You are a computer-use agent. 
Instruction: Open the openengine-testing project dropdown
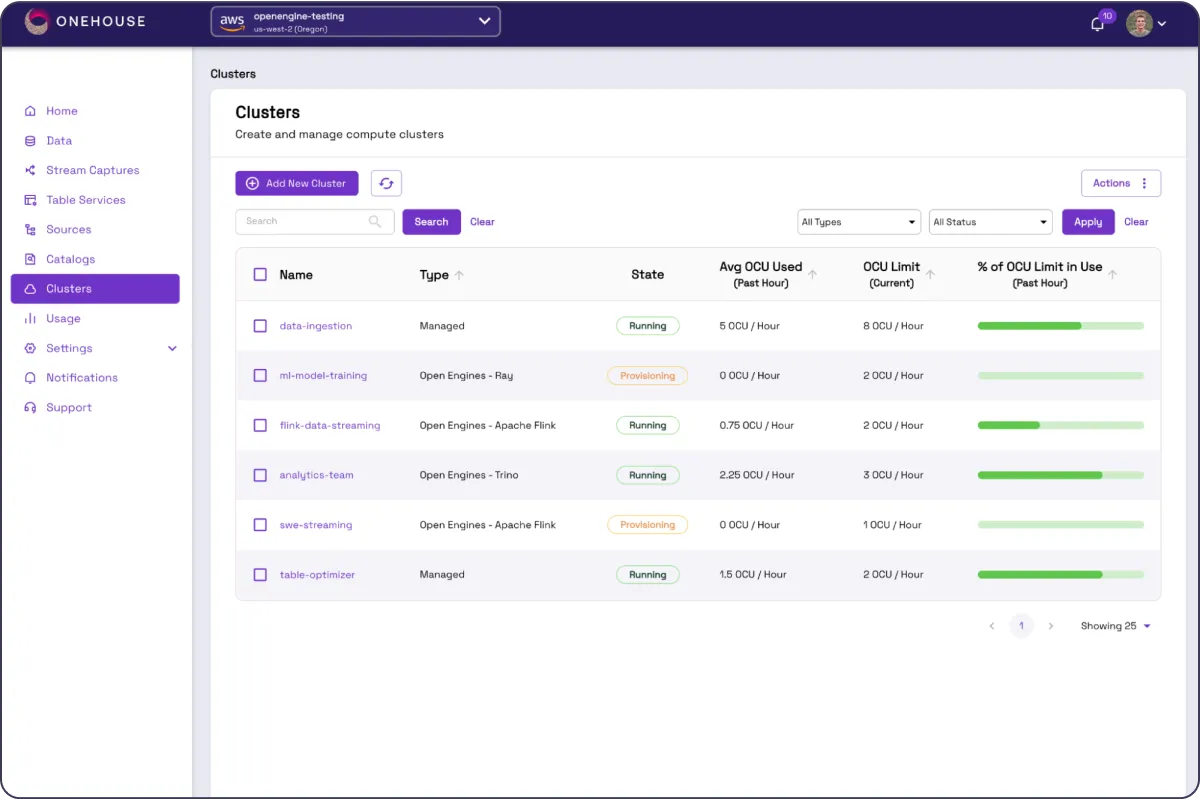click(355, 22)
